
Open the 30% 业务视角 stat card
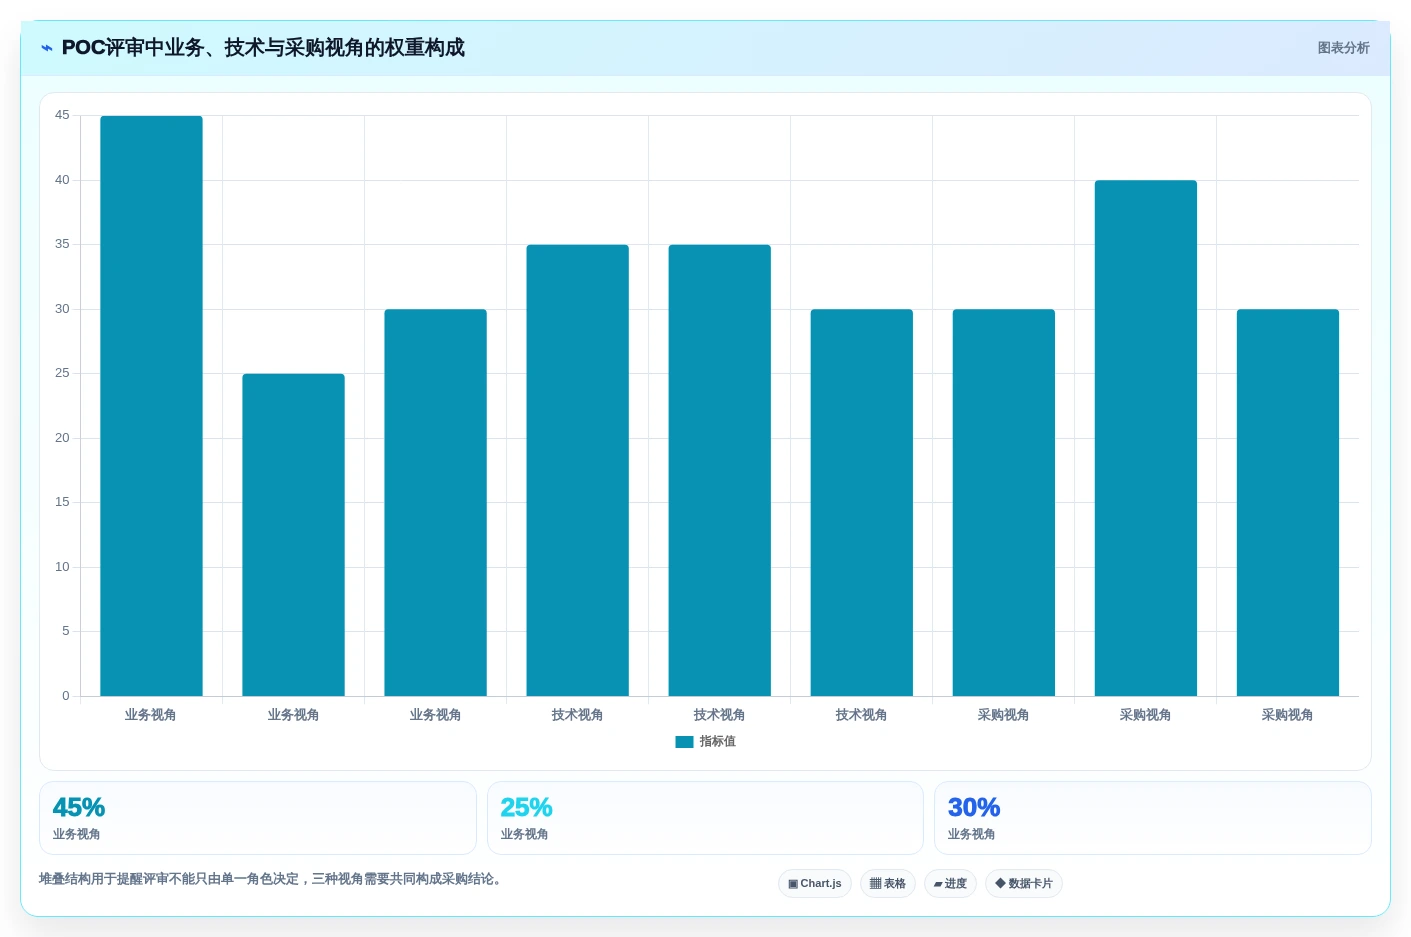1152,818
